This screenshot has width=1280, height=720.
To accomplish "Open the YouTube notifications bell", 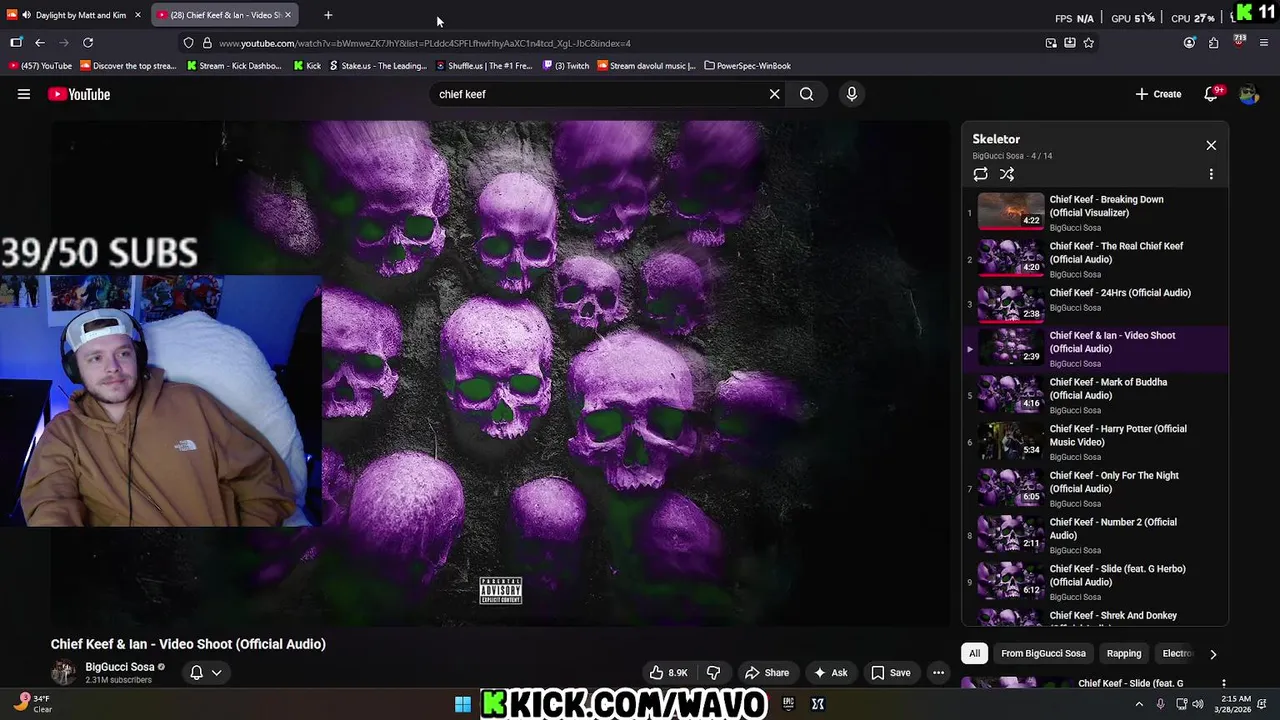I will [1211, 94].
